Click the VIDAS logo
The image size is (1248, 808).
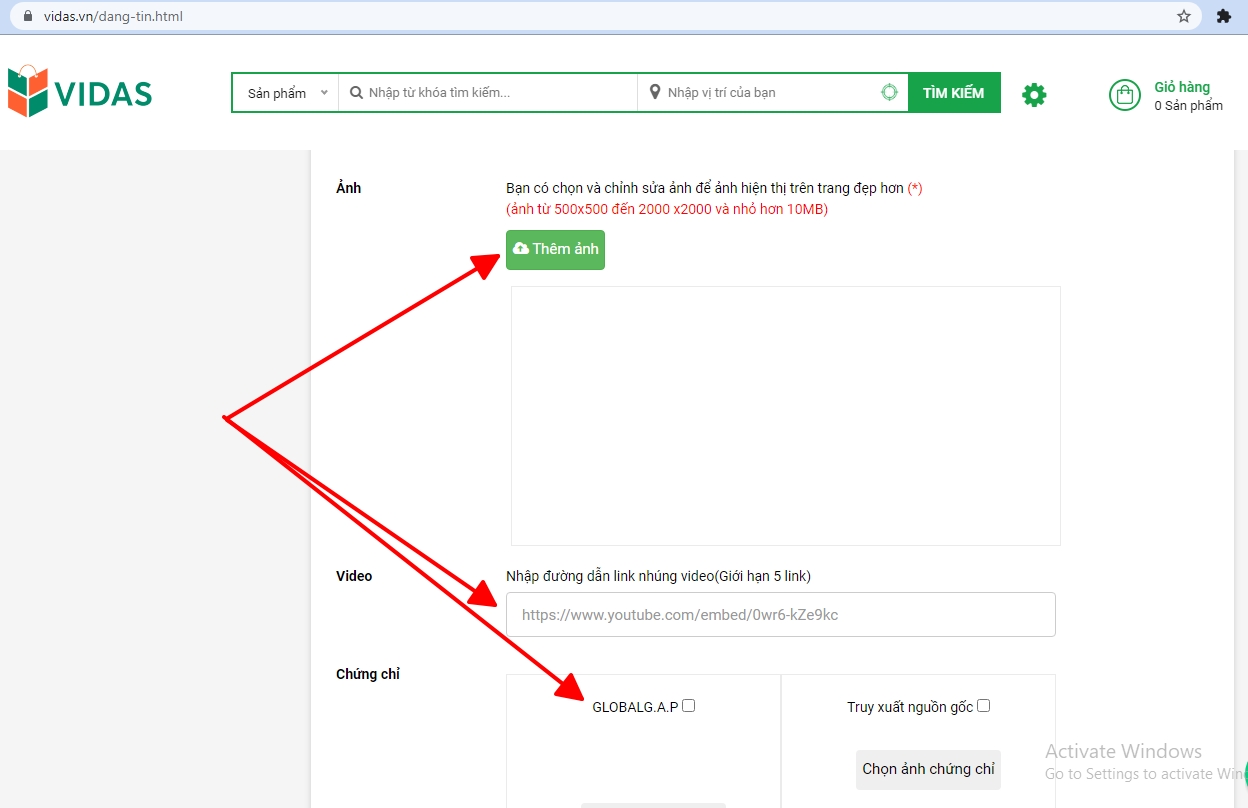[x=80, y=92]
